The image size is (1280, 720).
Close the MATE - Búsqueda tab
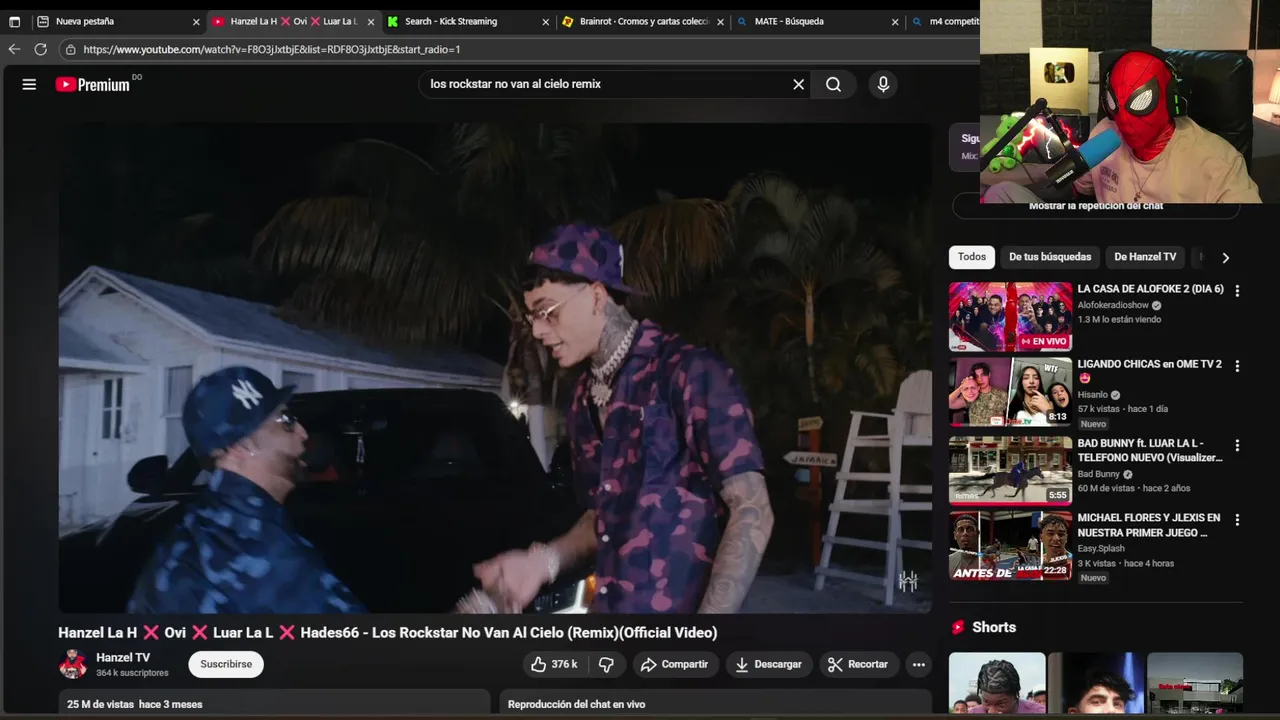895,21
